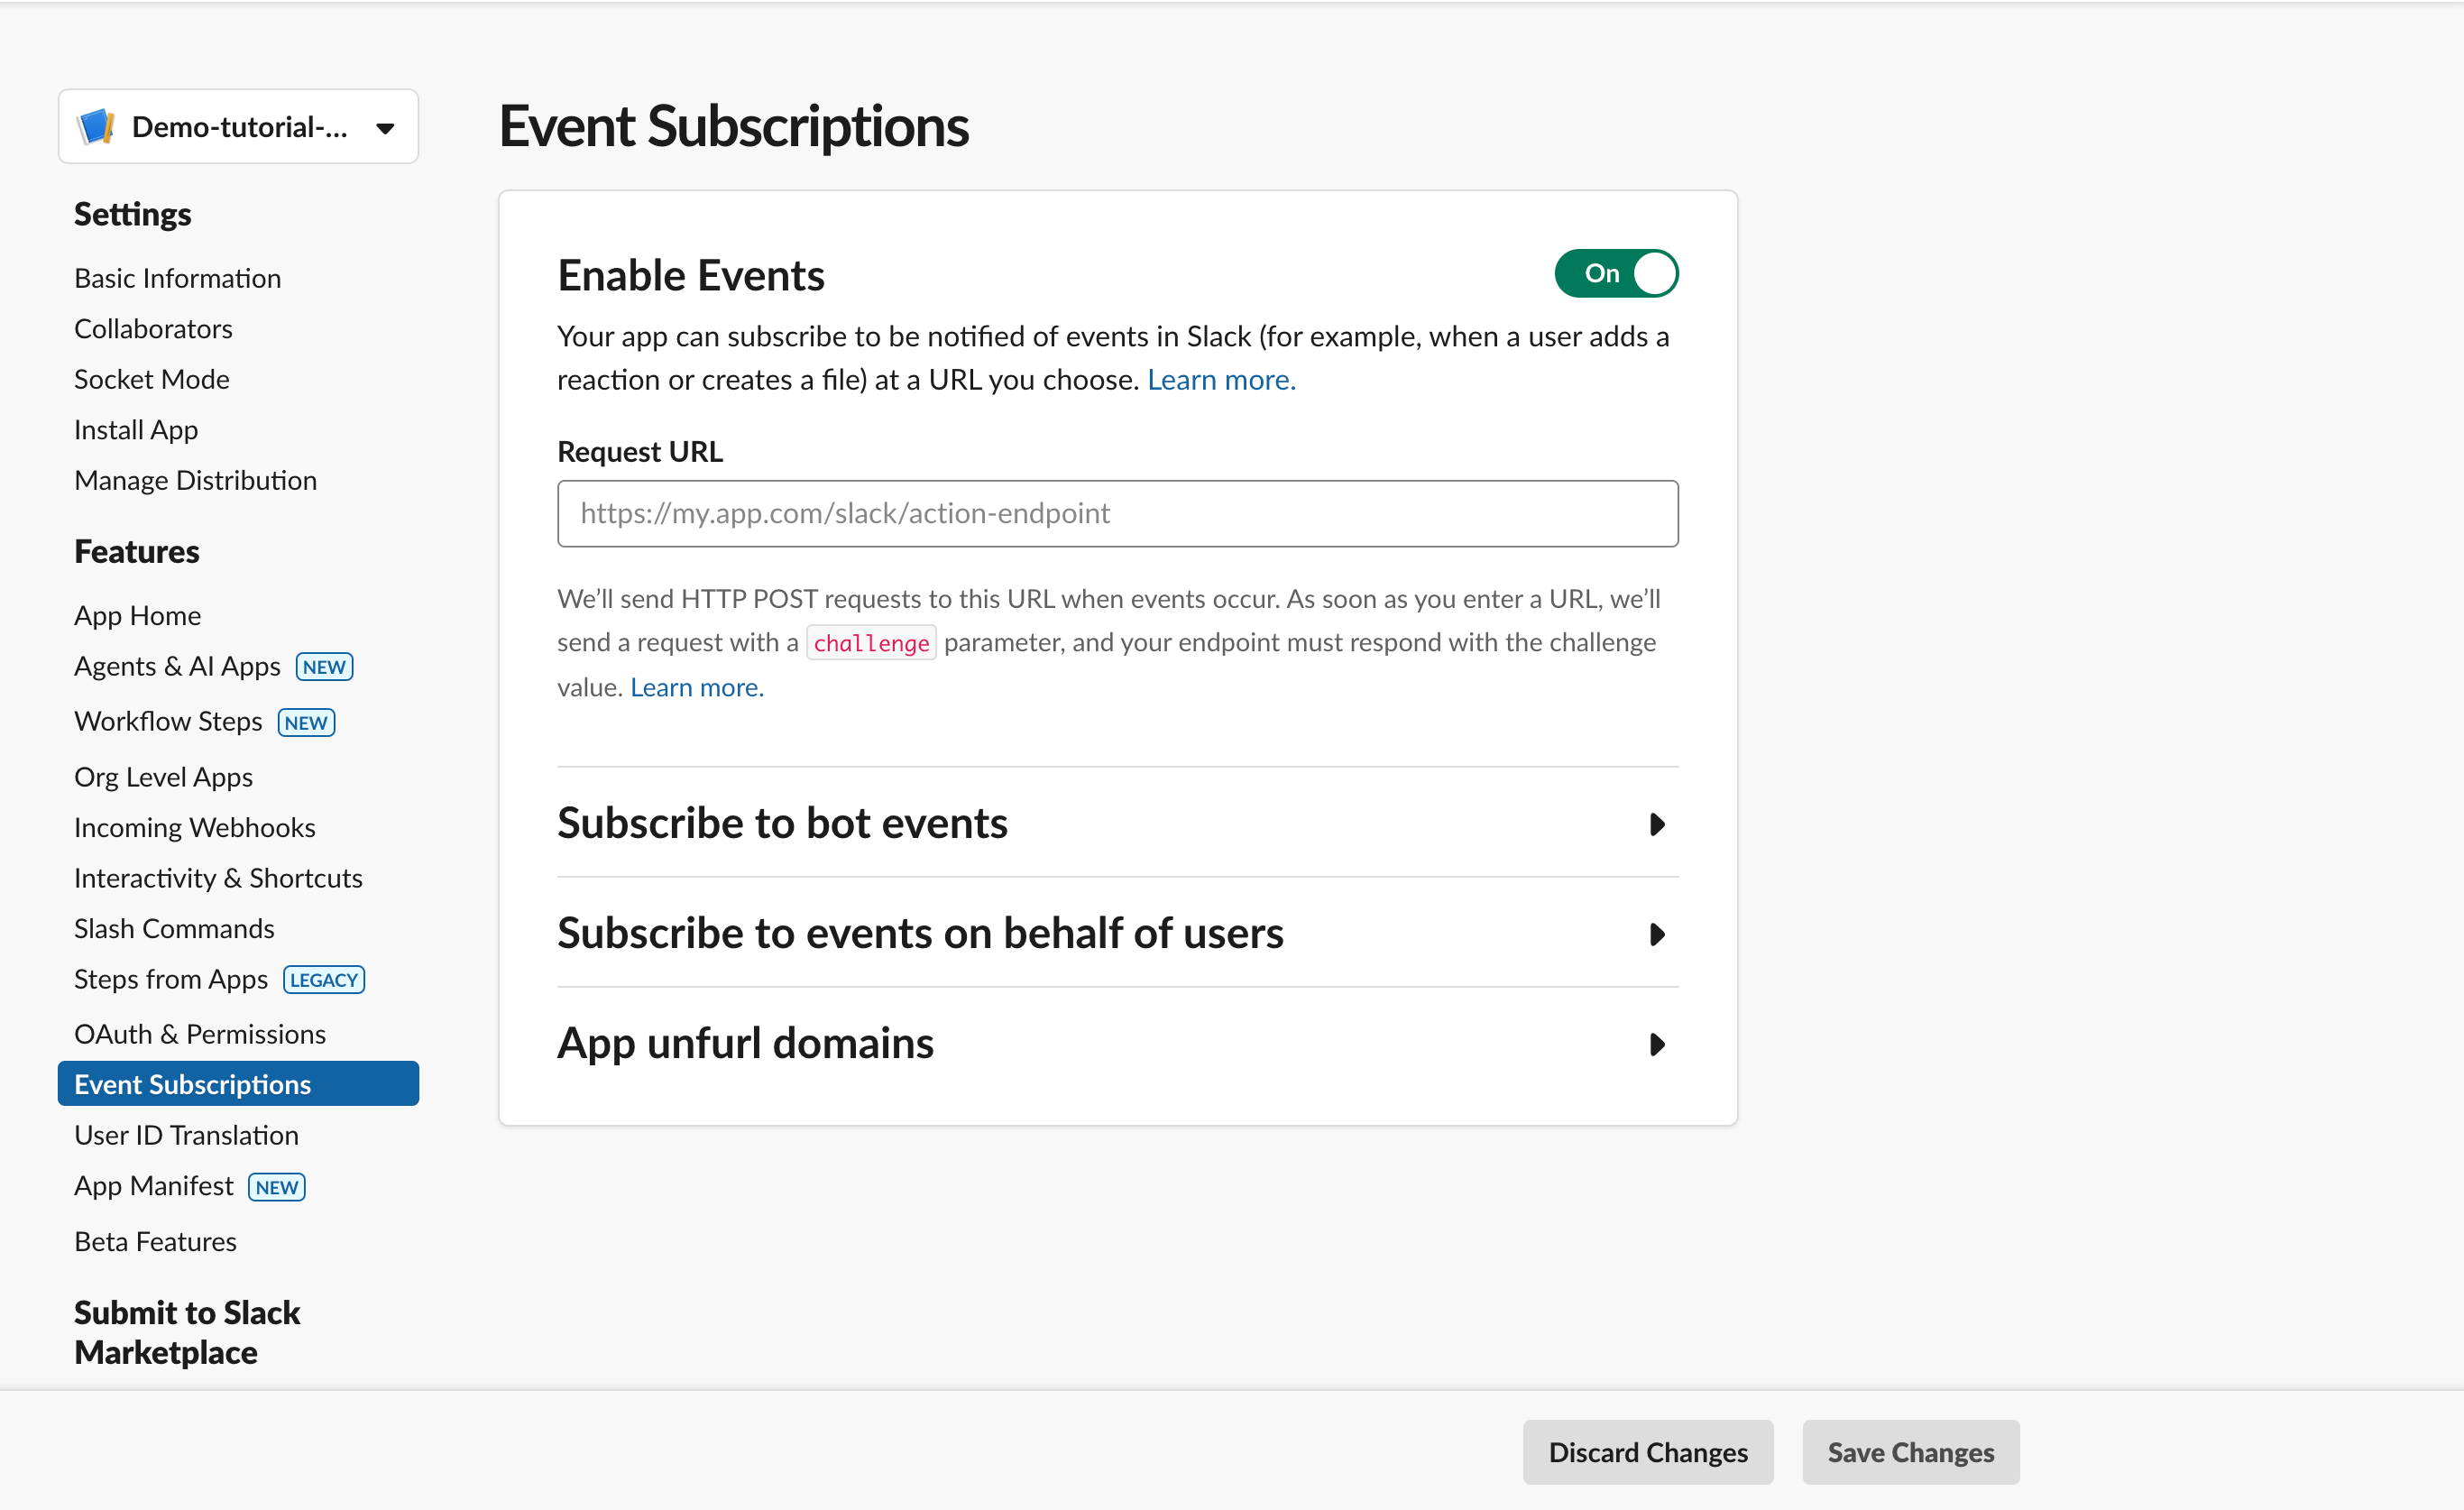
Task: Click the LEGACY badge beside Steps from Apps
Action: tap(324, 979)
